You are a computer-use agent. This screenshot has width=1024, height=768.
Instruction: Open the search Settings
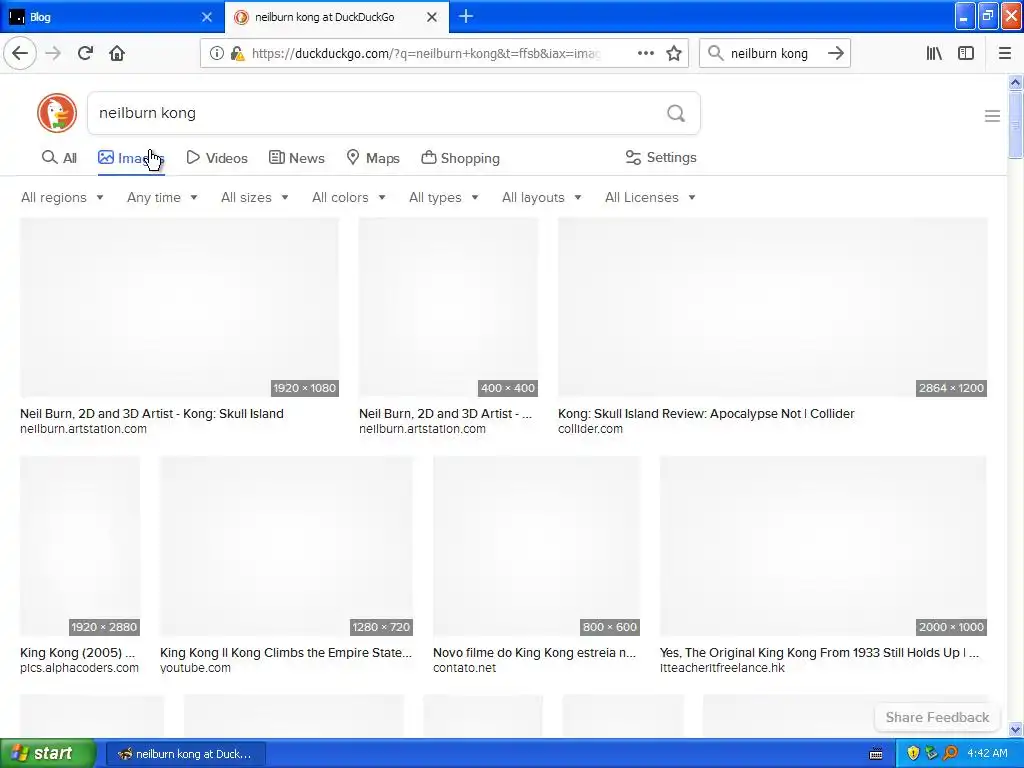661,157
